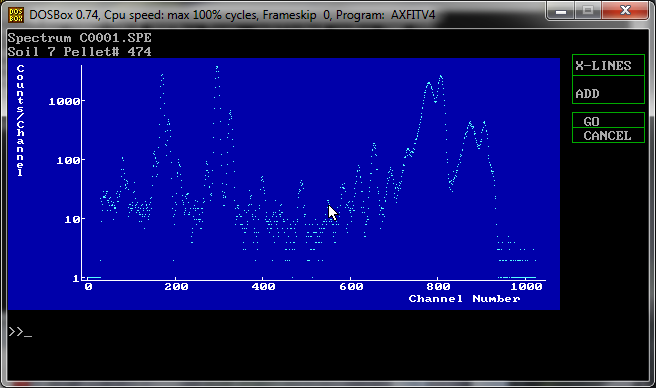This screenshot has width=656, height=388.
Task: Maximize the DOSBox window
Action: coord(588,10)
